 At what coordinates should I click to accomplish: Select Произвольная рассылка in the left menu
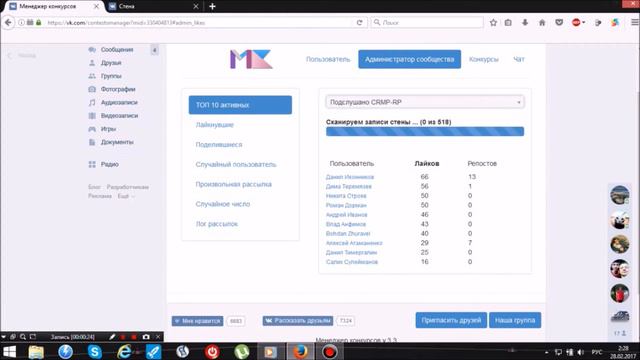pos(233,184)
